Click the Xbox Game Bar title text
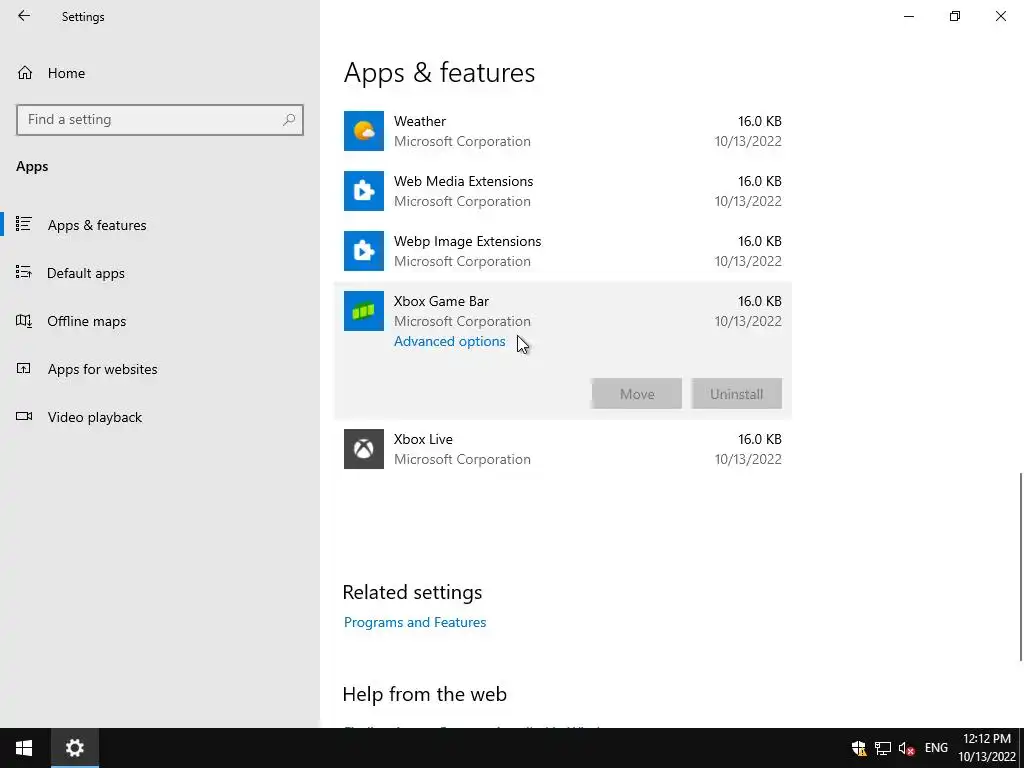Screen dimensions: 1024x768 [441, 302]
